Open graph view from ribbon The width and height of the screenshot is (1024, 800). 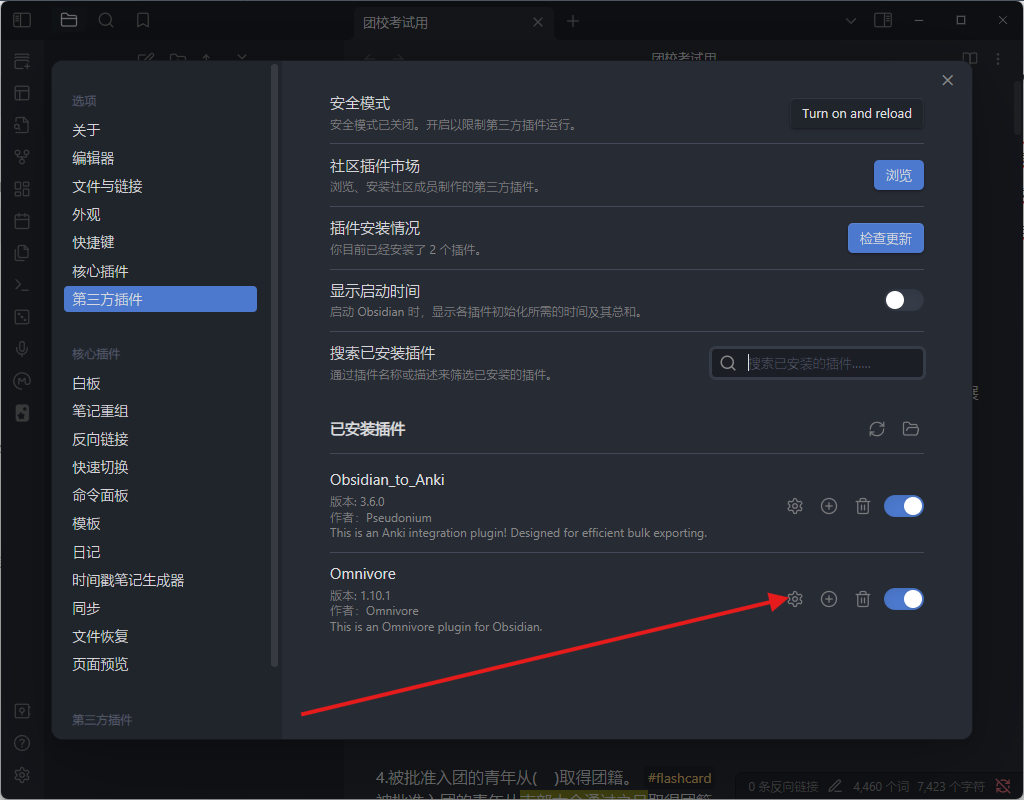click(22, 157)
